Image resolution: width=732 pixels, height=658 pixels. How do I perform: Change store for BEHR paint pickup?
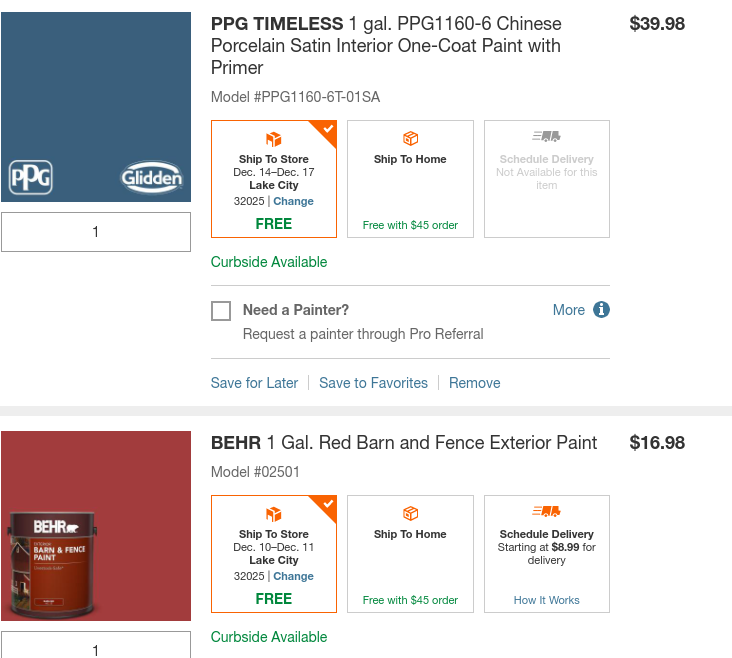[294, 576]
